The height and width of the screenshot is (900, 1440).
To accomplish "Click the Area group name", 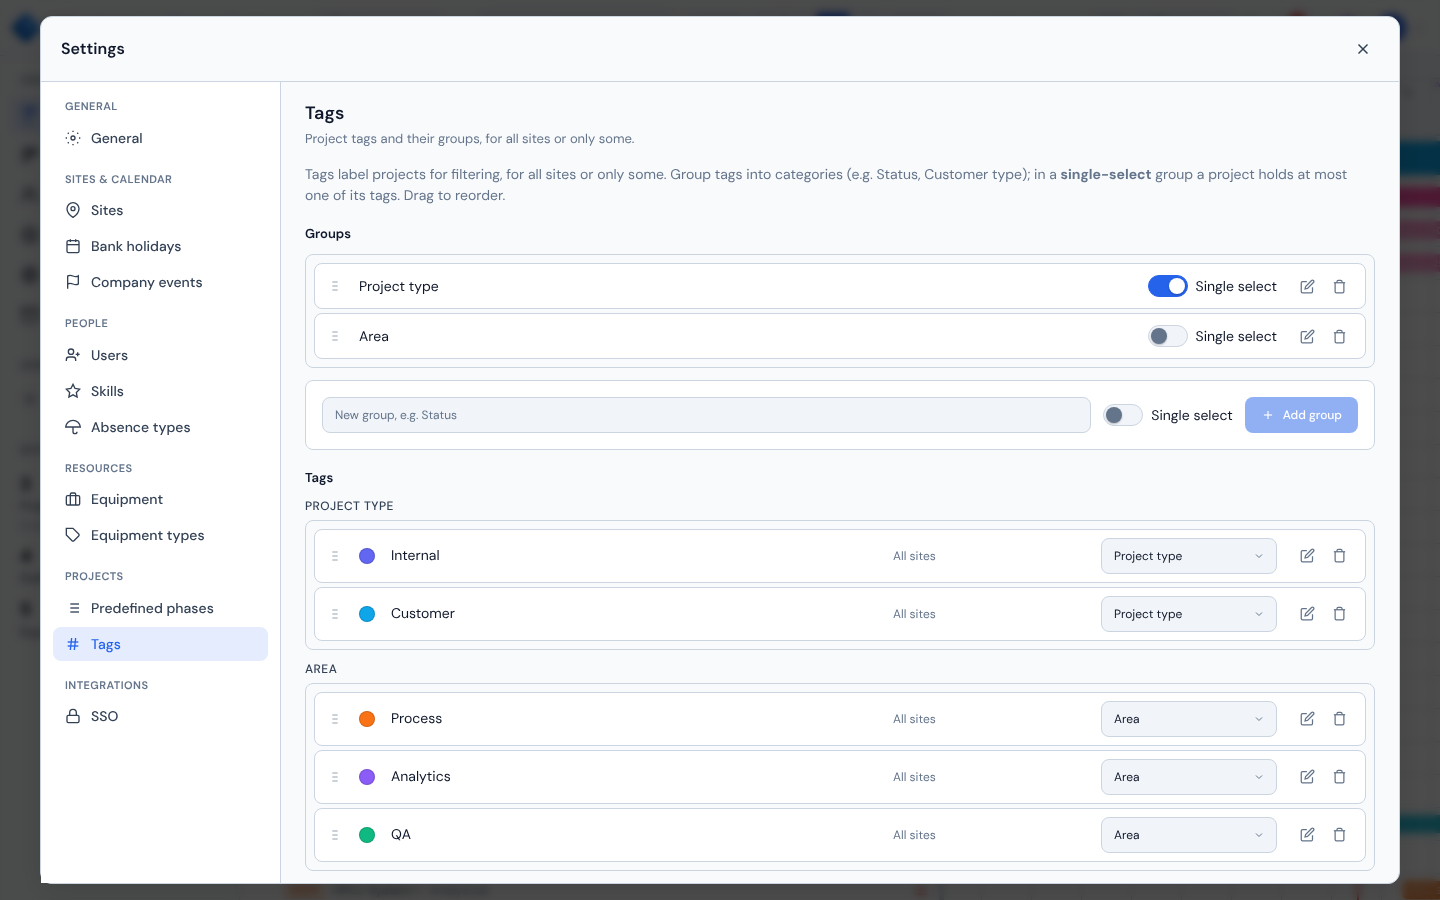I will pos(374,336).
